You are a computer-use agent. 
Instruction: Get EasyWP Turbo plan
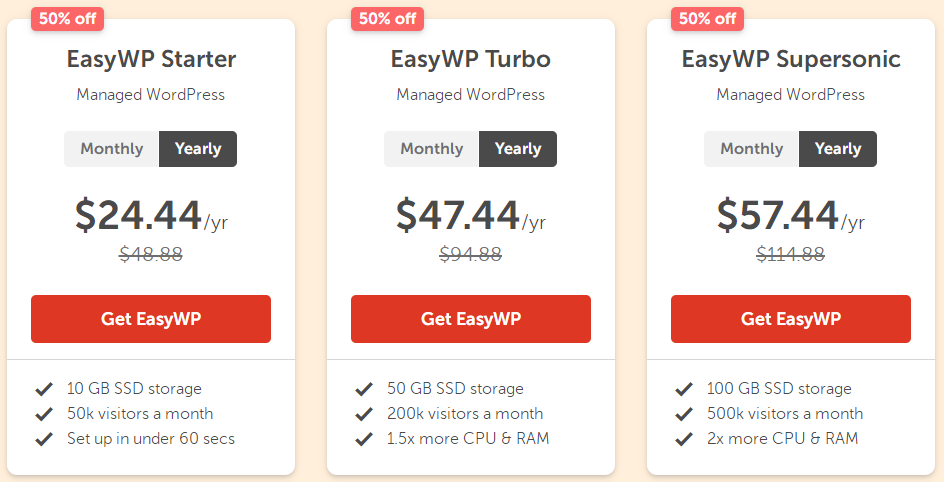click(x=471, y=319)
